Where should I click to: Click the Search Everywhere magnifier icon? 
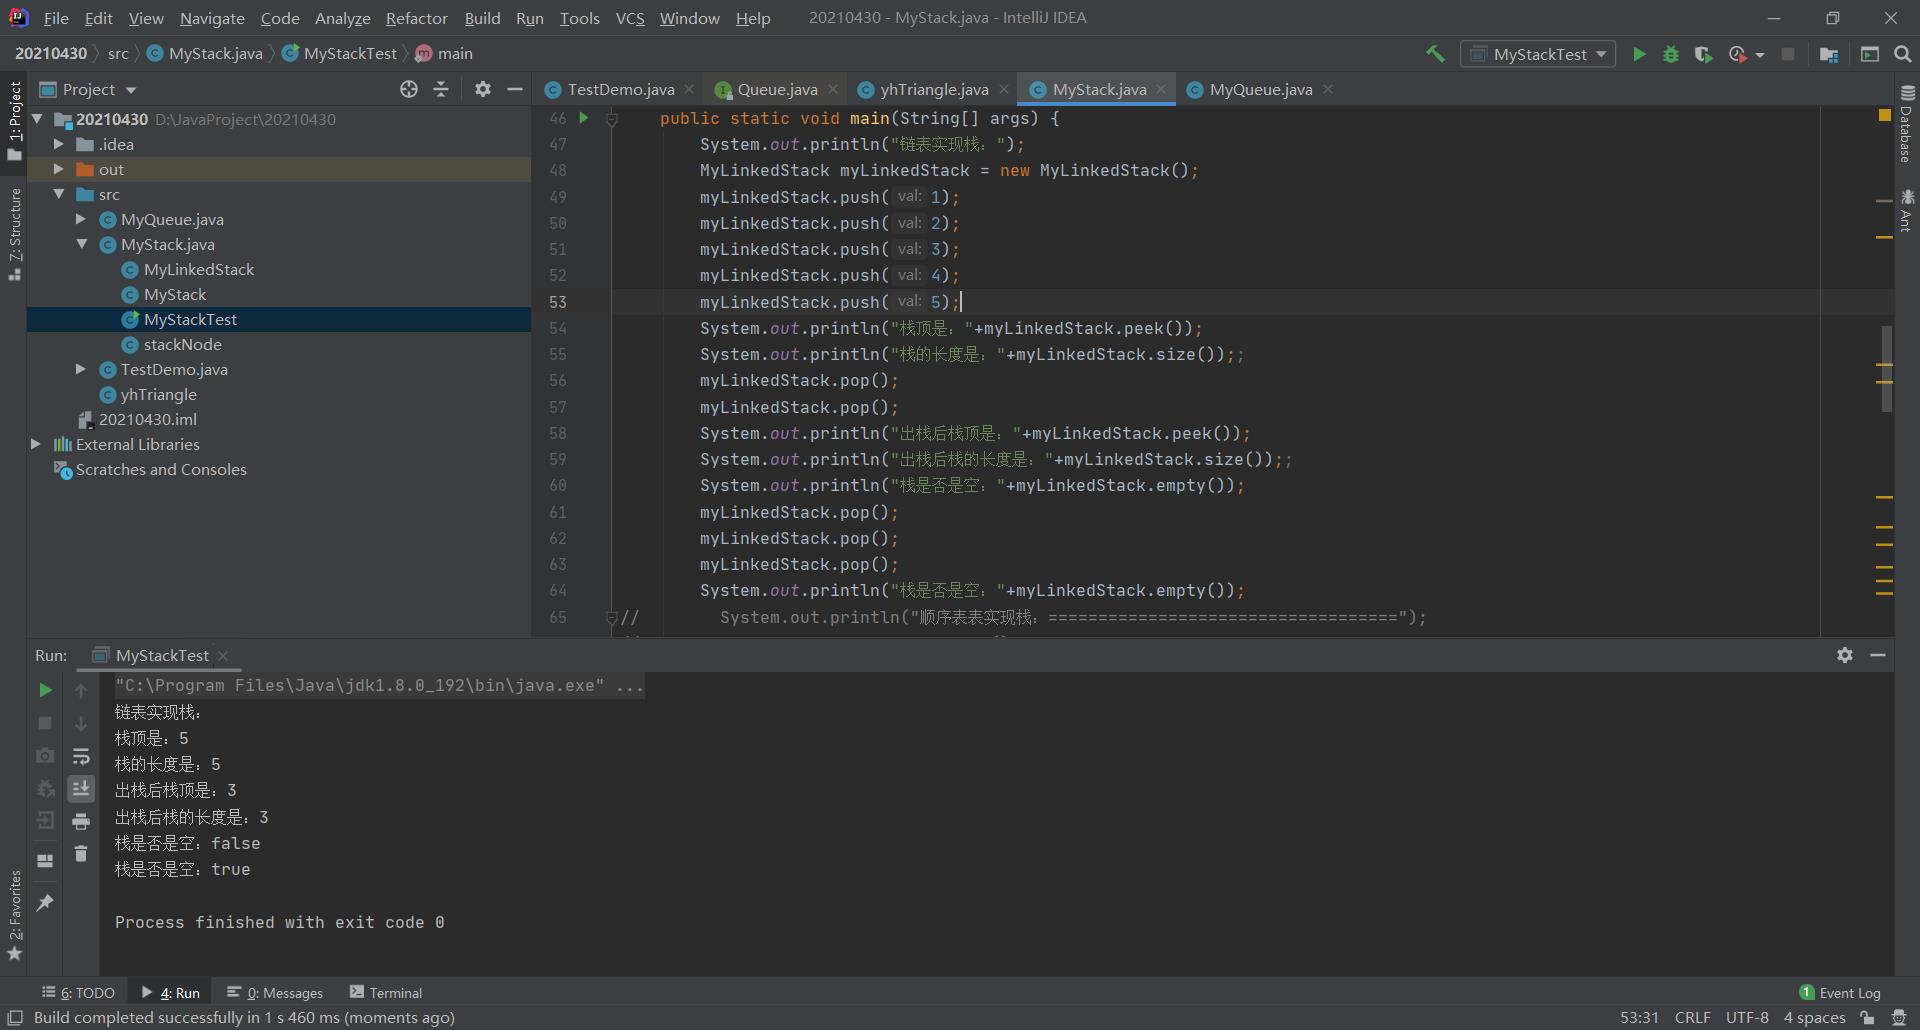point(1903,54)
